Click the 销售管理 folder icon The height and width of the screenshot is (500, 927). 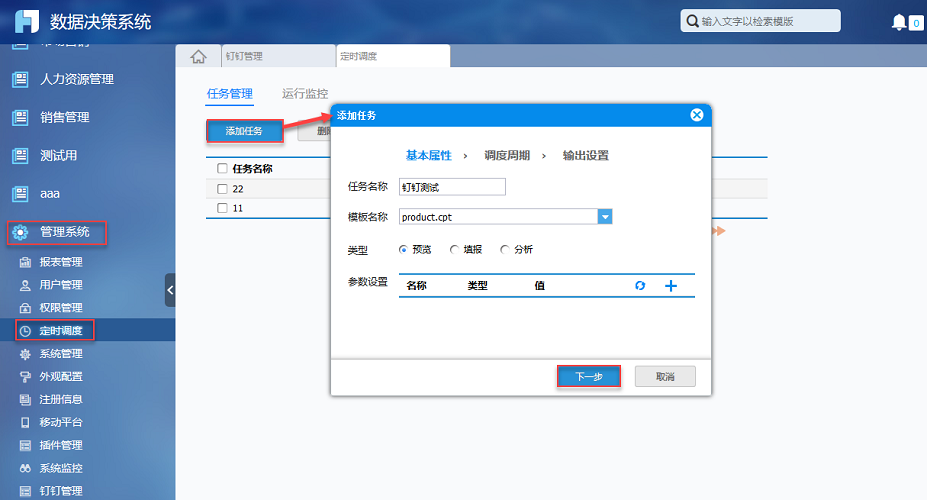[20, 118]
